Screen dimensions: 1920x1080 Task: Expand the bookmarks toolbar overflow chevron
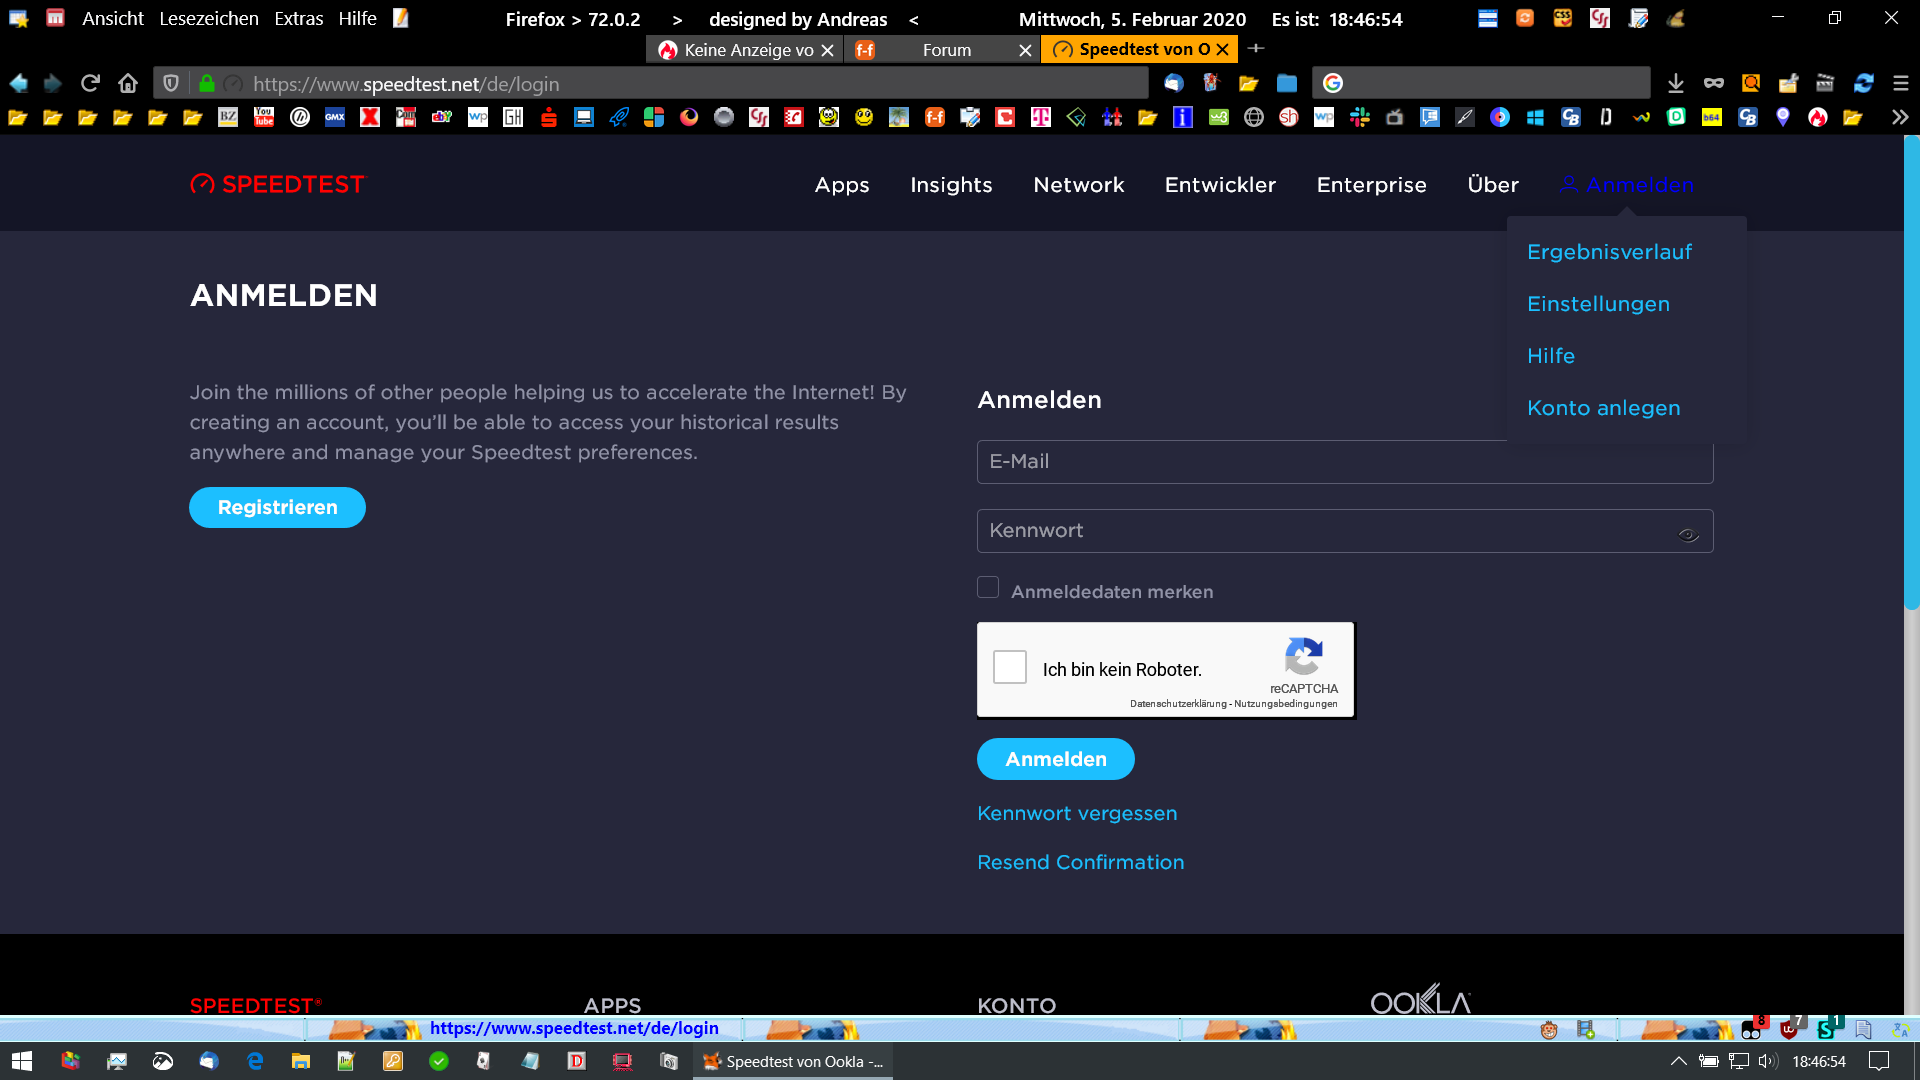(1900, 117)
